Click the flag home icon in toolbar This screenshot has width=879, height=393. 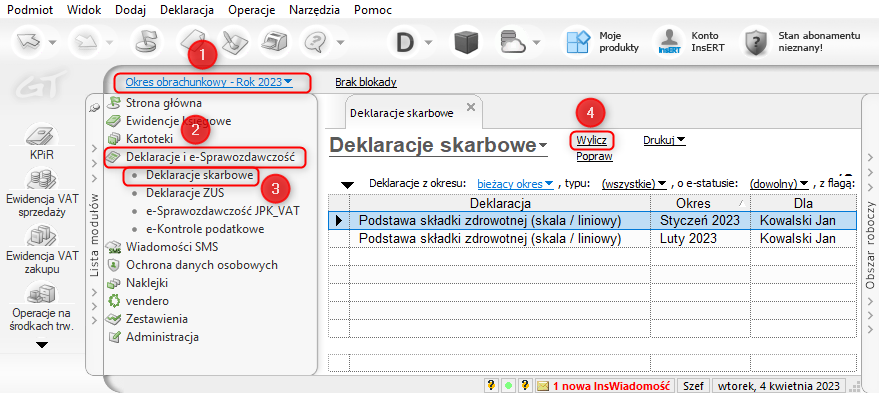click(146, 41)
